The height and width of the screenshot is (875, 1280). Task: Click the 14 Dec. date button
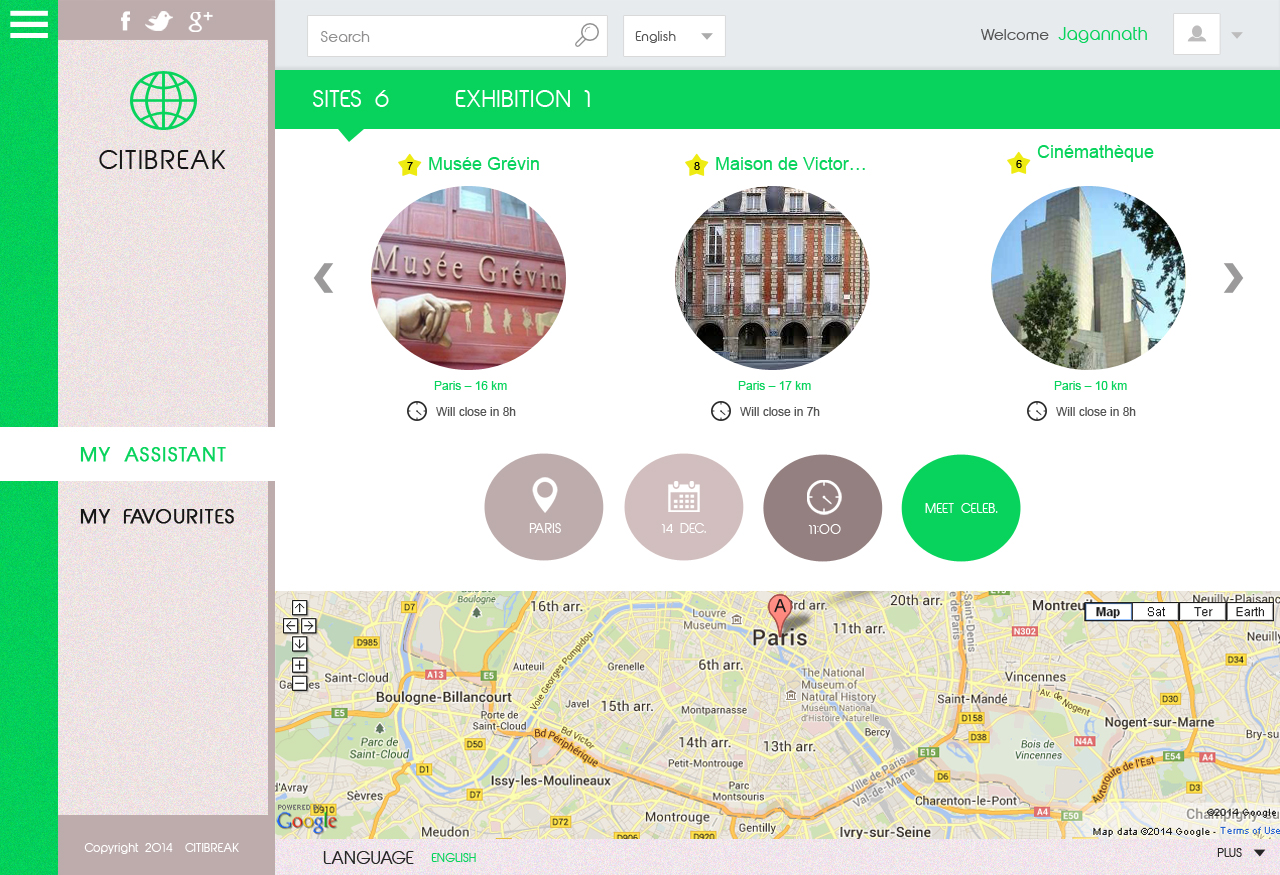click(x=684, y=507)
